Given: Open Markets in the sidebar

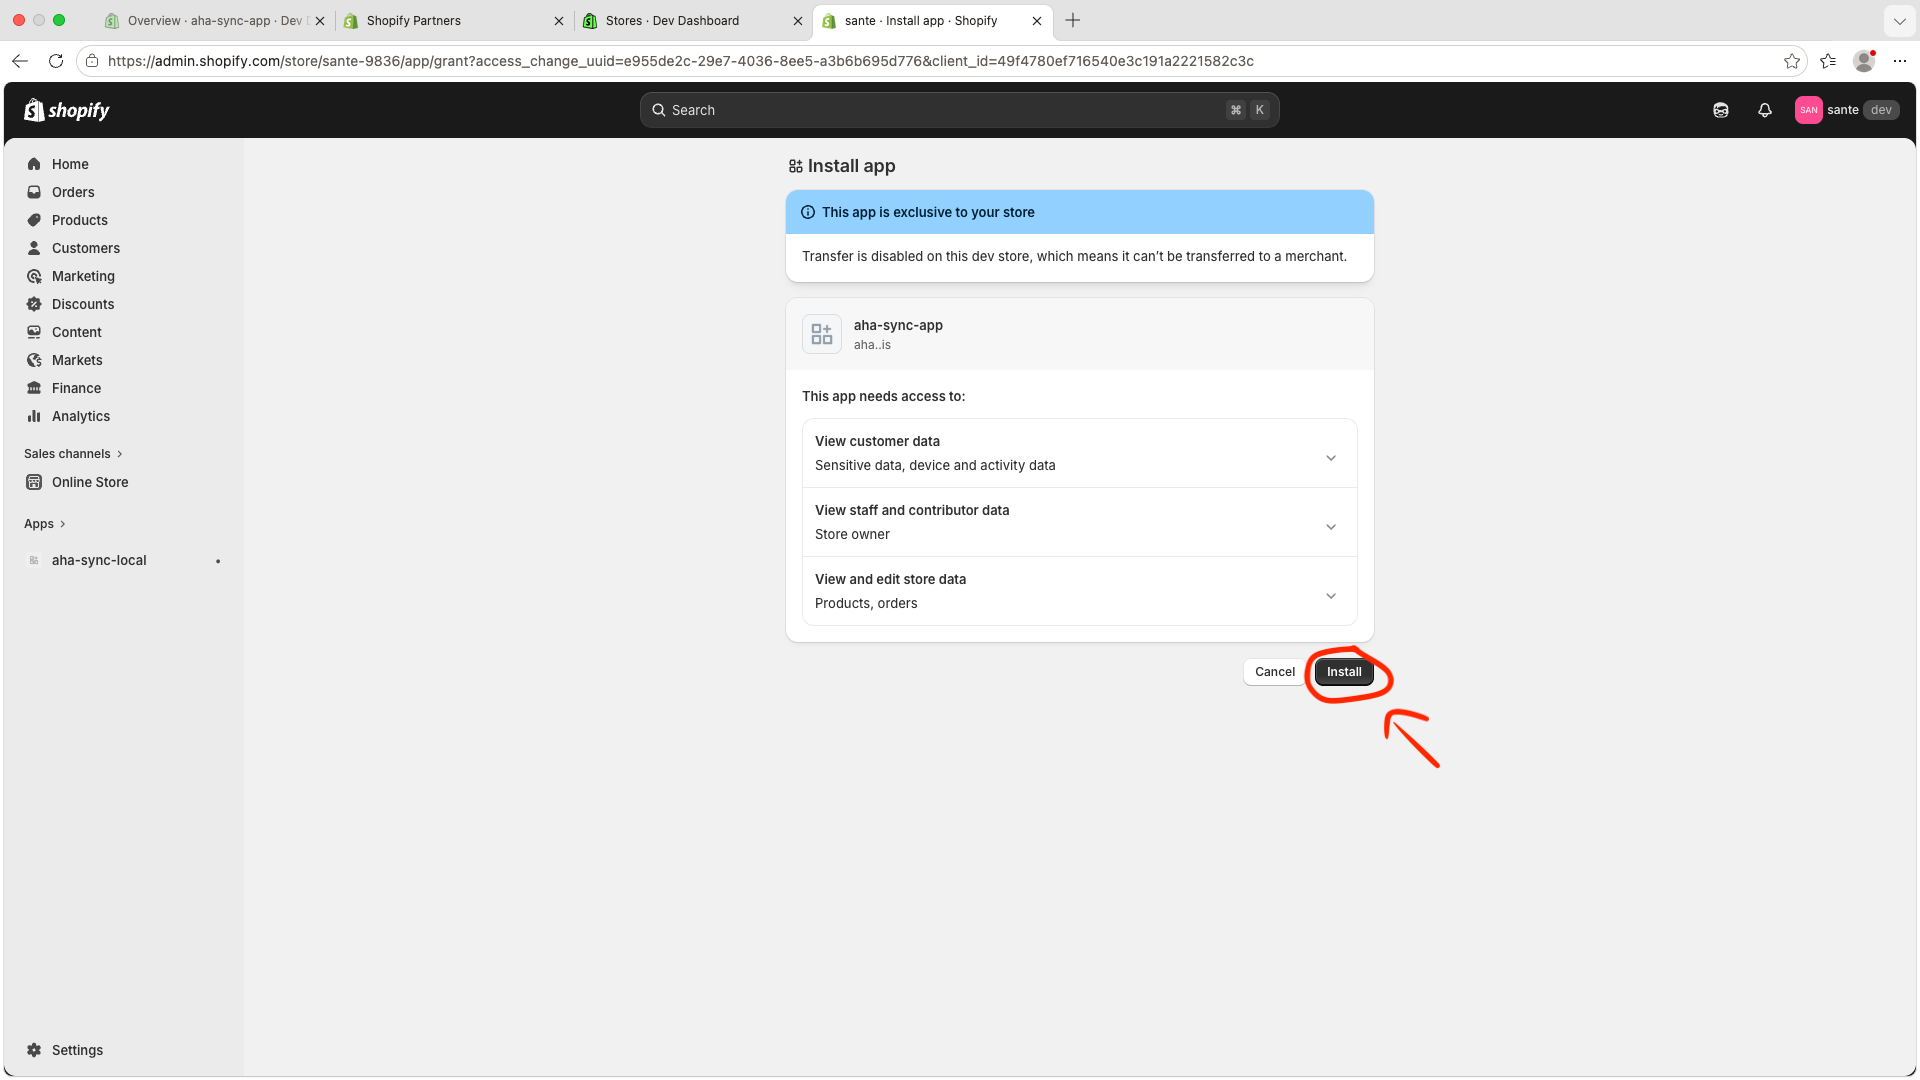Looking at the screenshot, I should coord(77,360).
